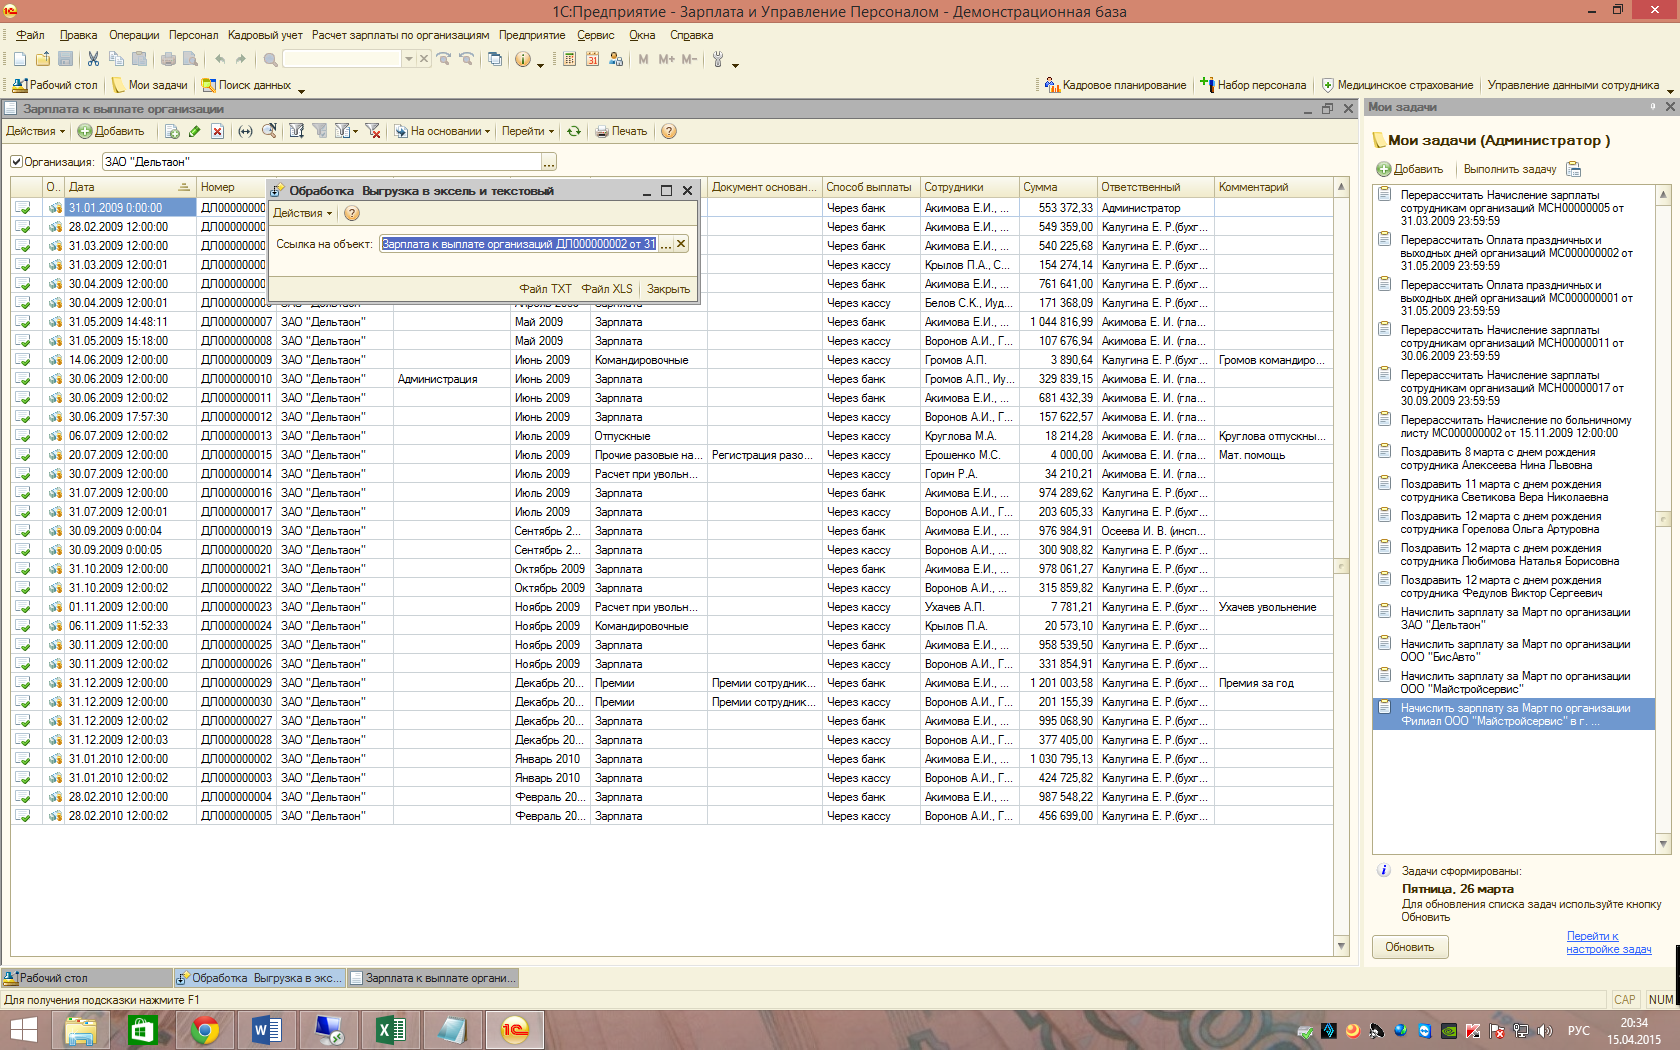Image resolution: width=1680 pixels, height=1050 pixels.
Task: Open Excel from the Windows taskbar
Action: coord(390,1029)
